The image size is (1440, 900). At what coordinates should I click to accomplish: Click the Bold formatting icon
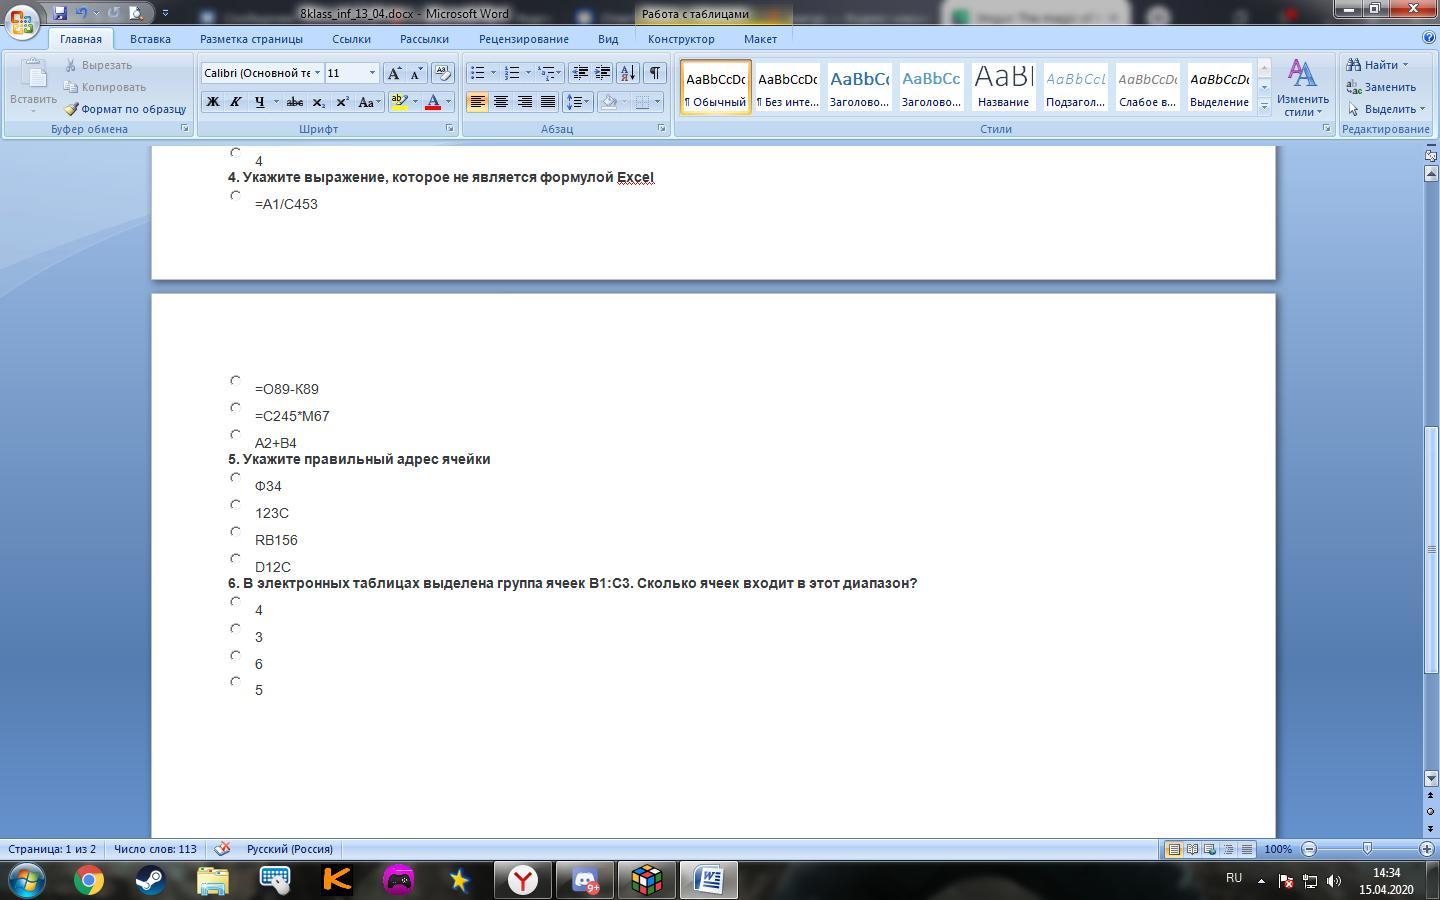coord(212,102)
